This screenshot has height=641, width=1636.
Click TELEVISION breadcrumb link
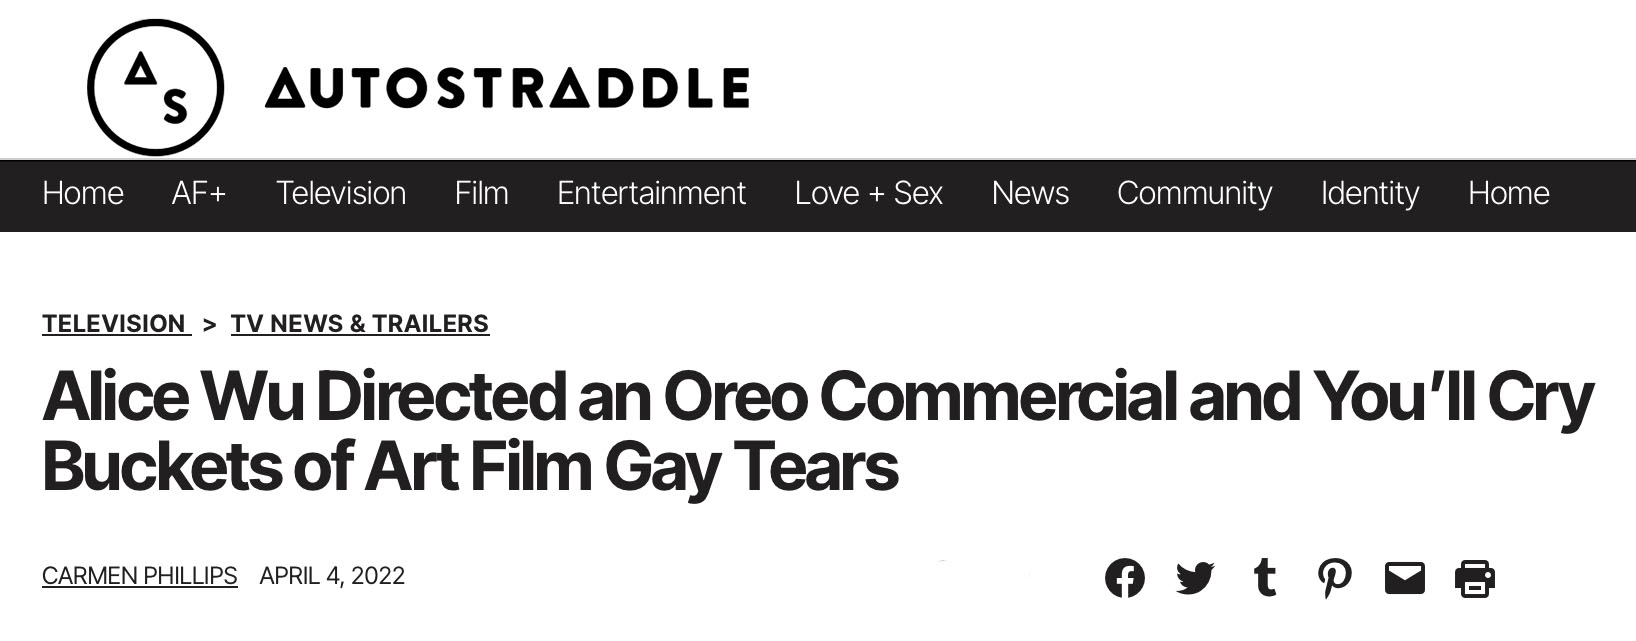point(115,324)
